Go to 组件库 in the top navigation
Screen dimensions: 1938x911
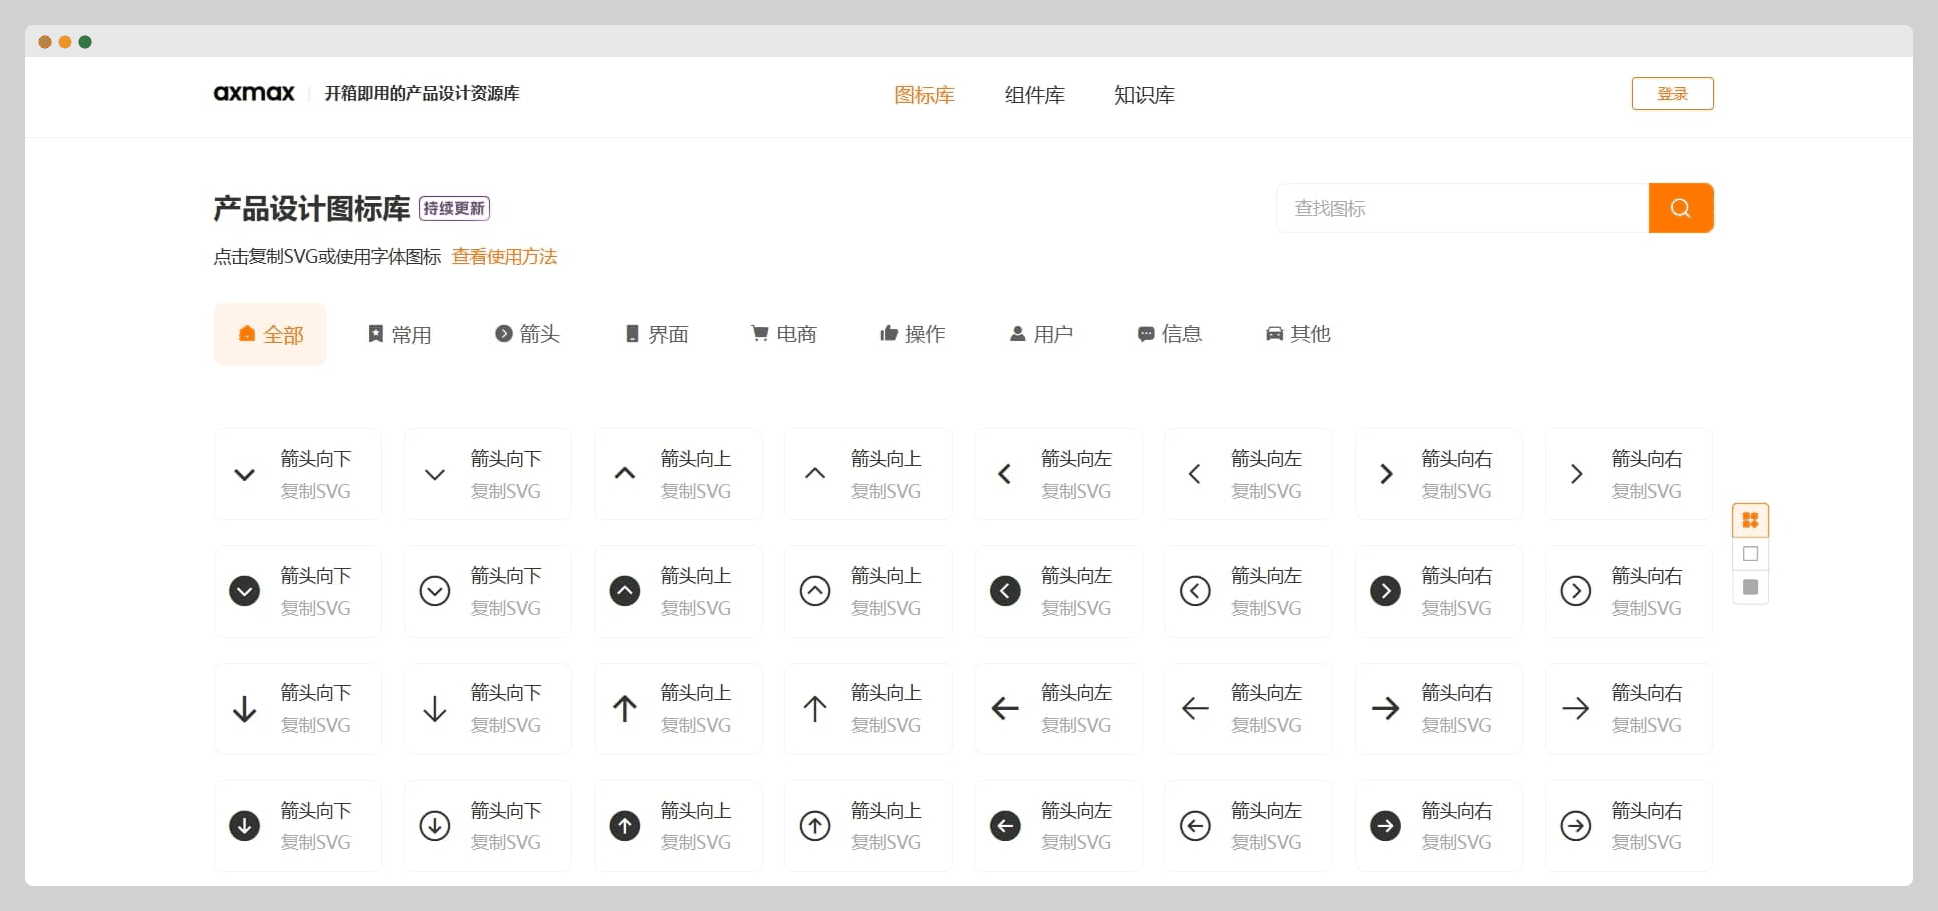[1034, 95]
